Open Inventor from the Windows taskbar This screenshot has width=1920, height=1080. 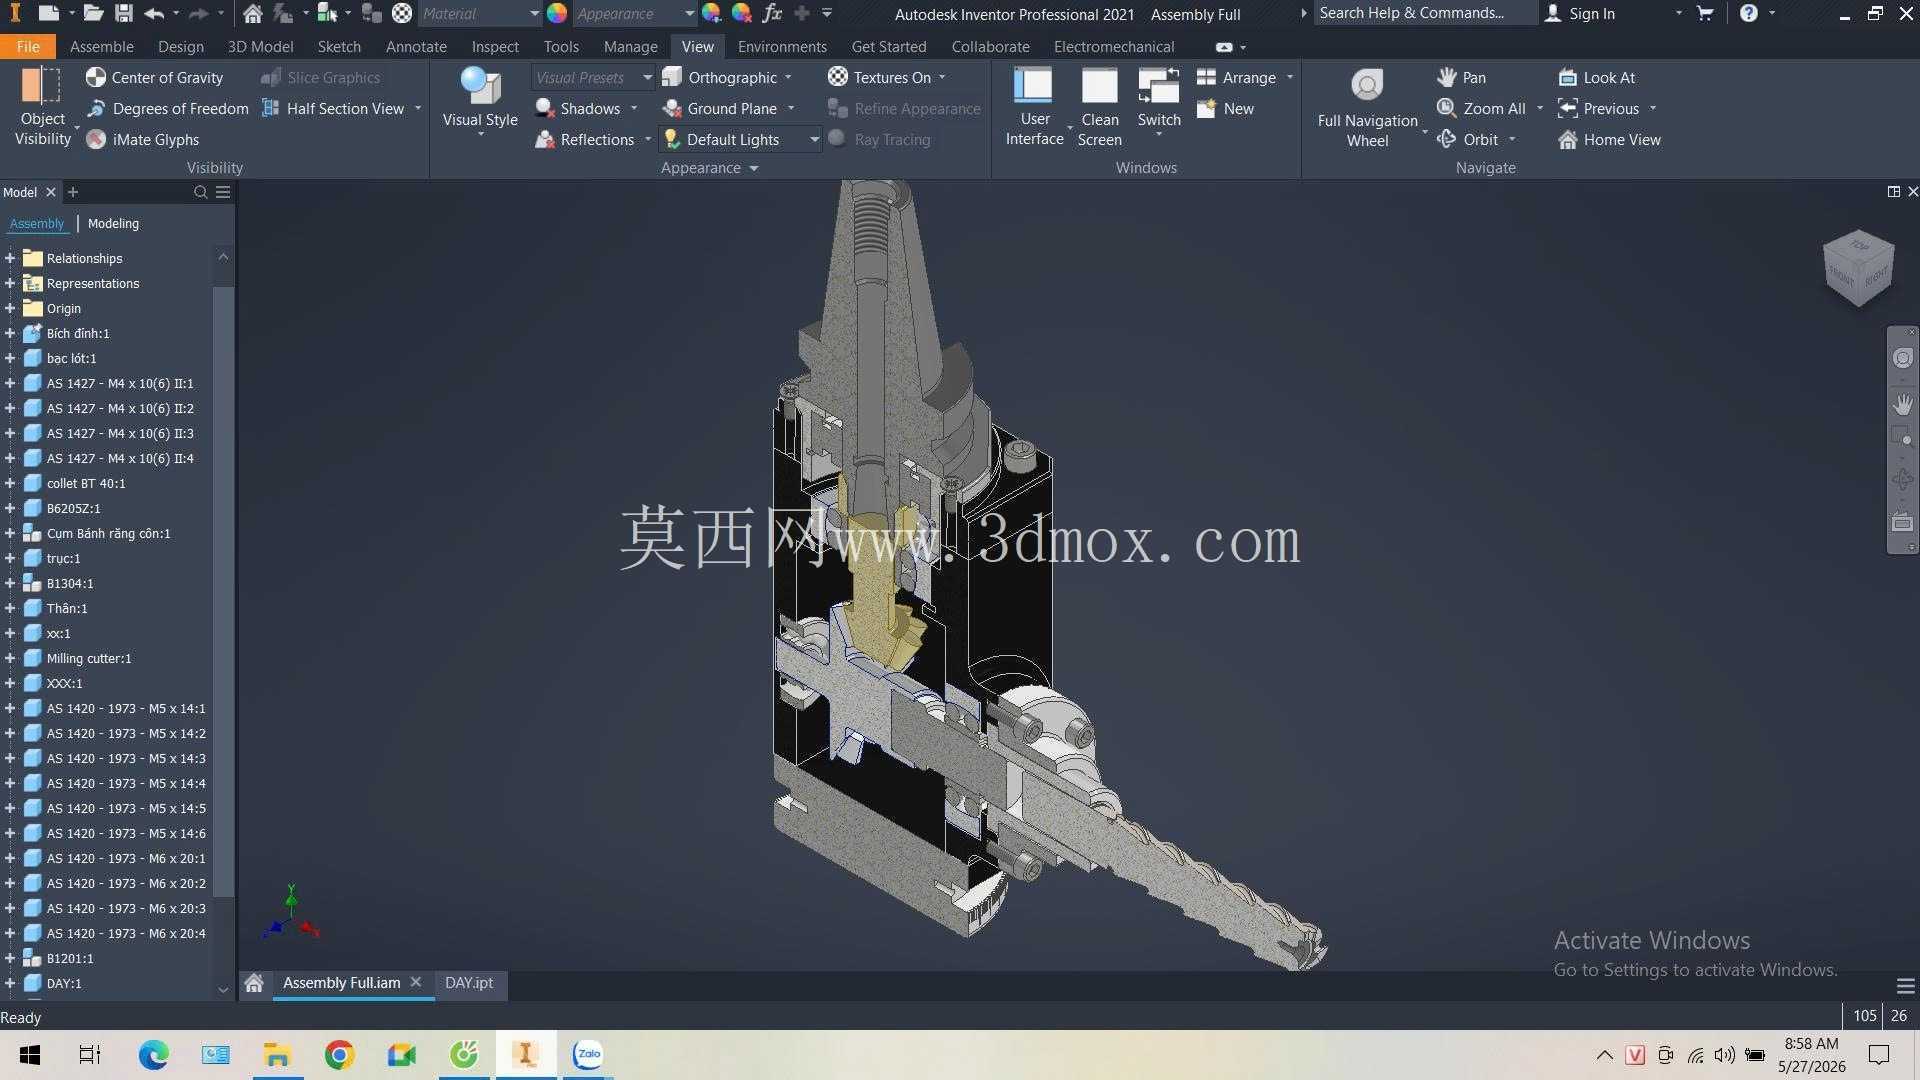click(525, 1054)
